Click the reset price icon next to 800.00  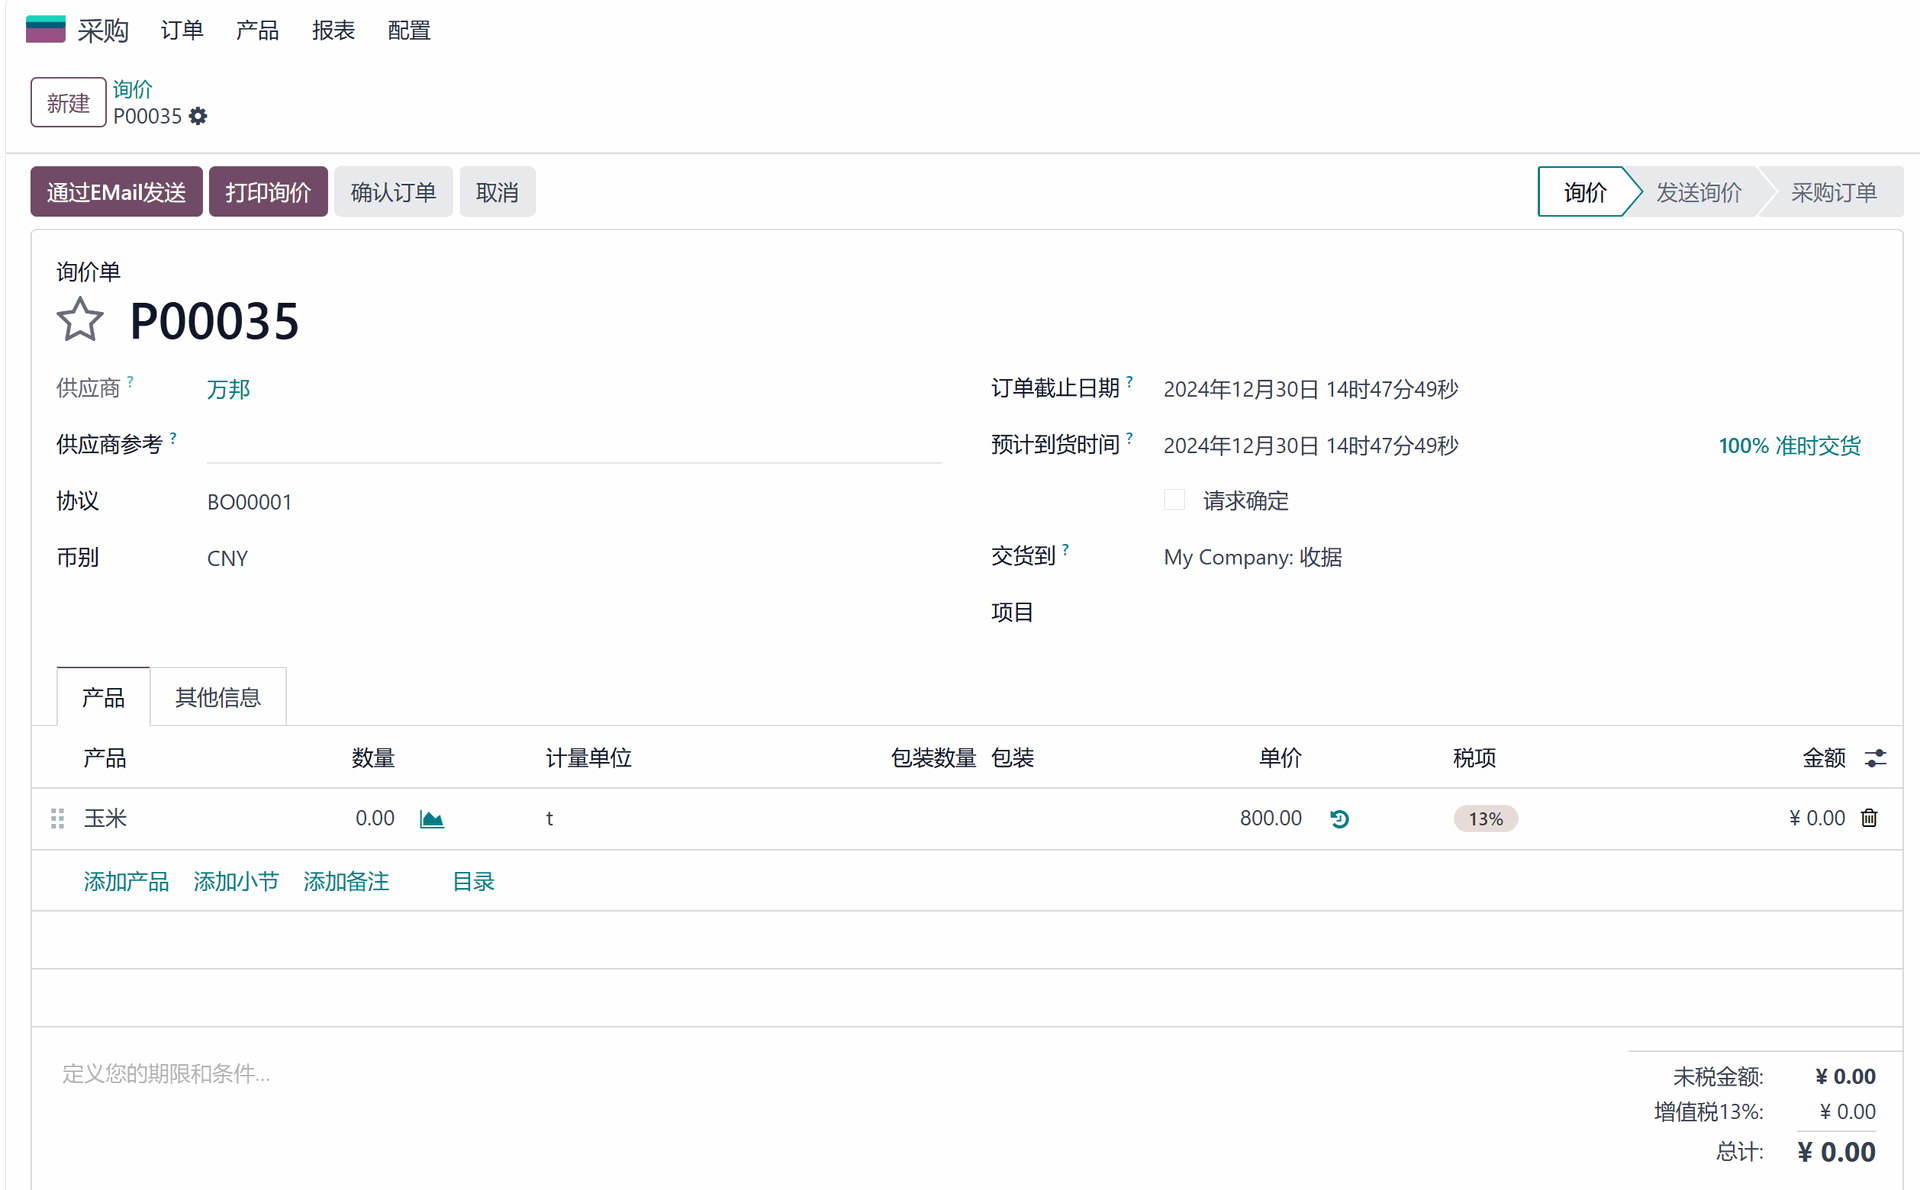click(1340, 819)
